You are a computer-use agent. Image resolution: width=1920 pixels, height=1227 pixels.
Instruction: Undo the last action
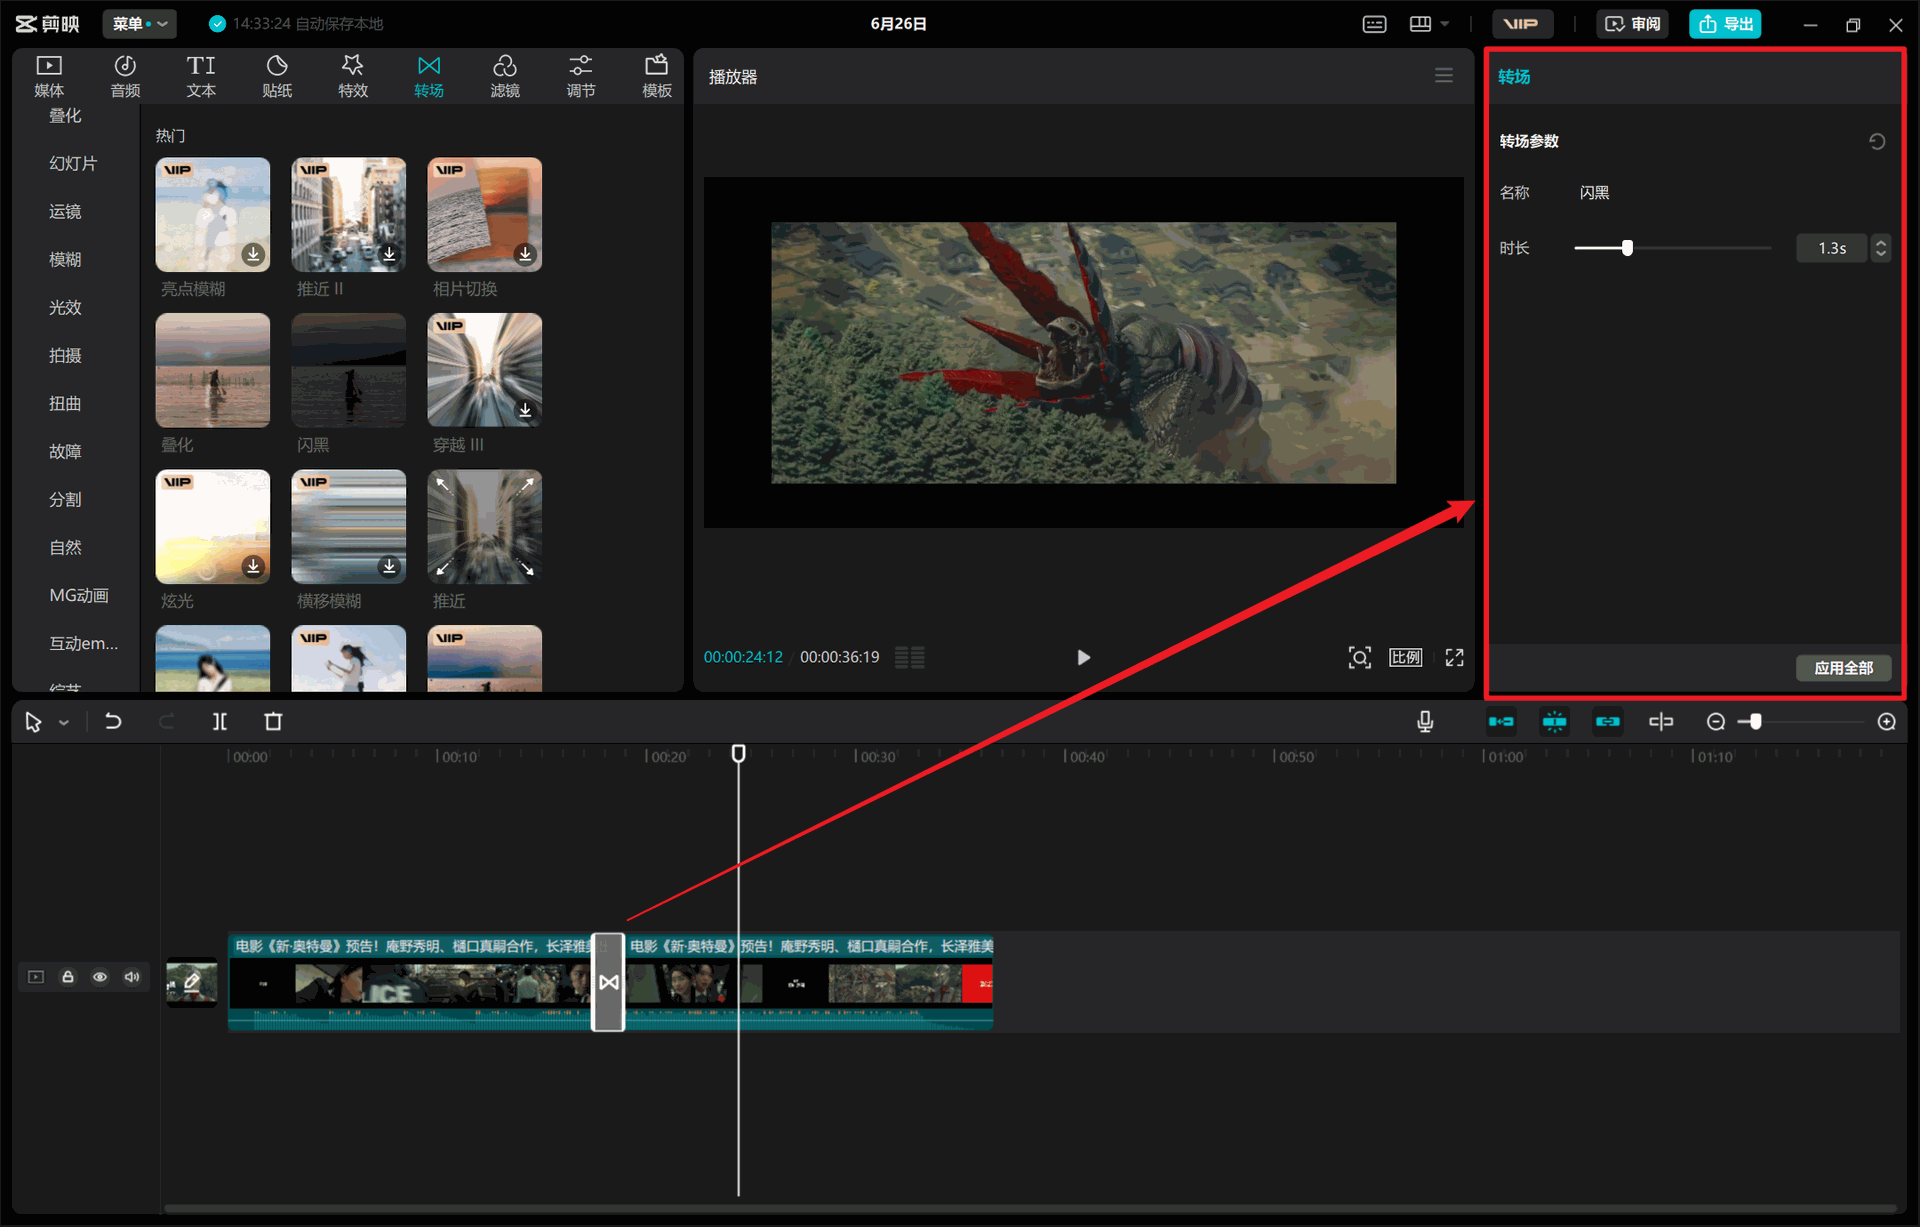point(113,721)
